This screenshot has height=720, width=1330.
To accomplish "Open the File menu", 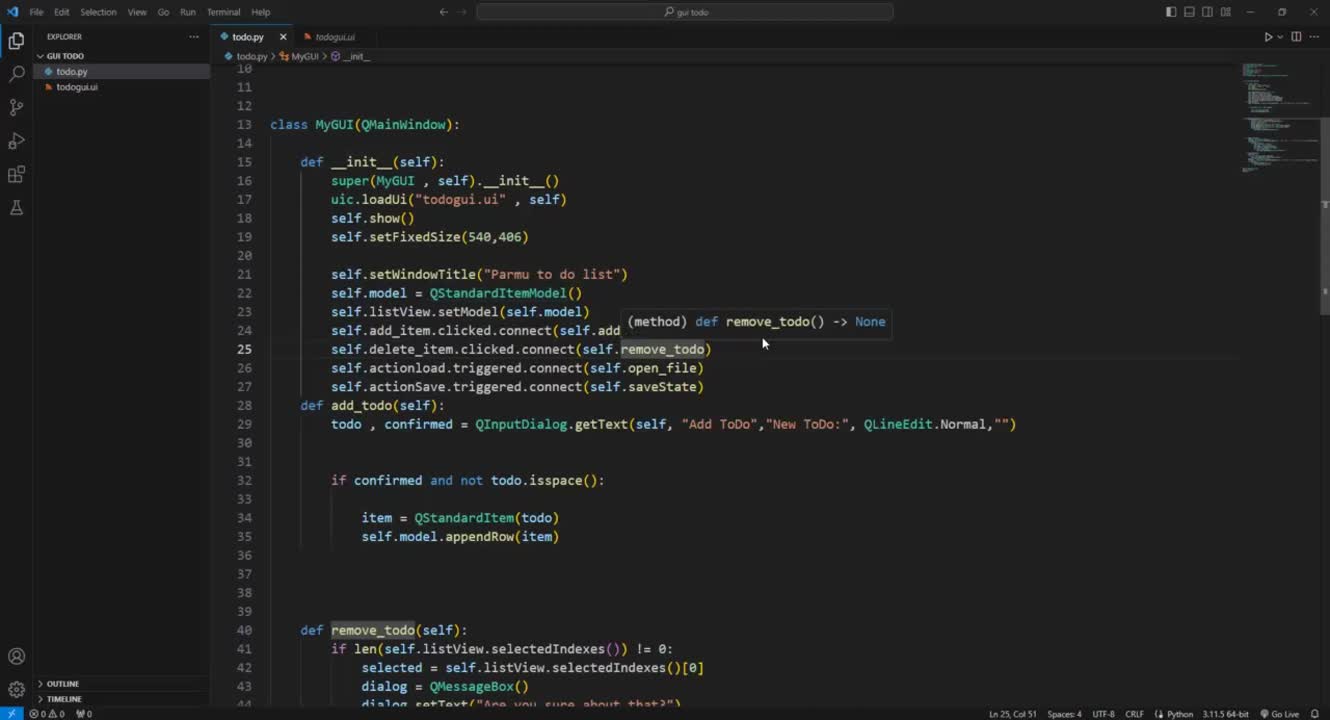I will pos(36,12).
